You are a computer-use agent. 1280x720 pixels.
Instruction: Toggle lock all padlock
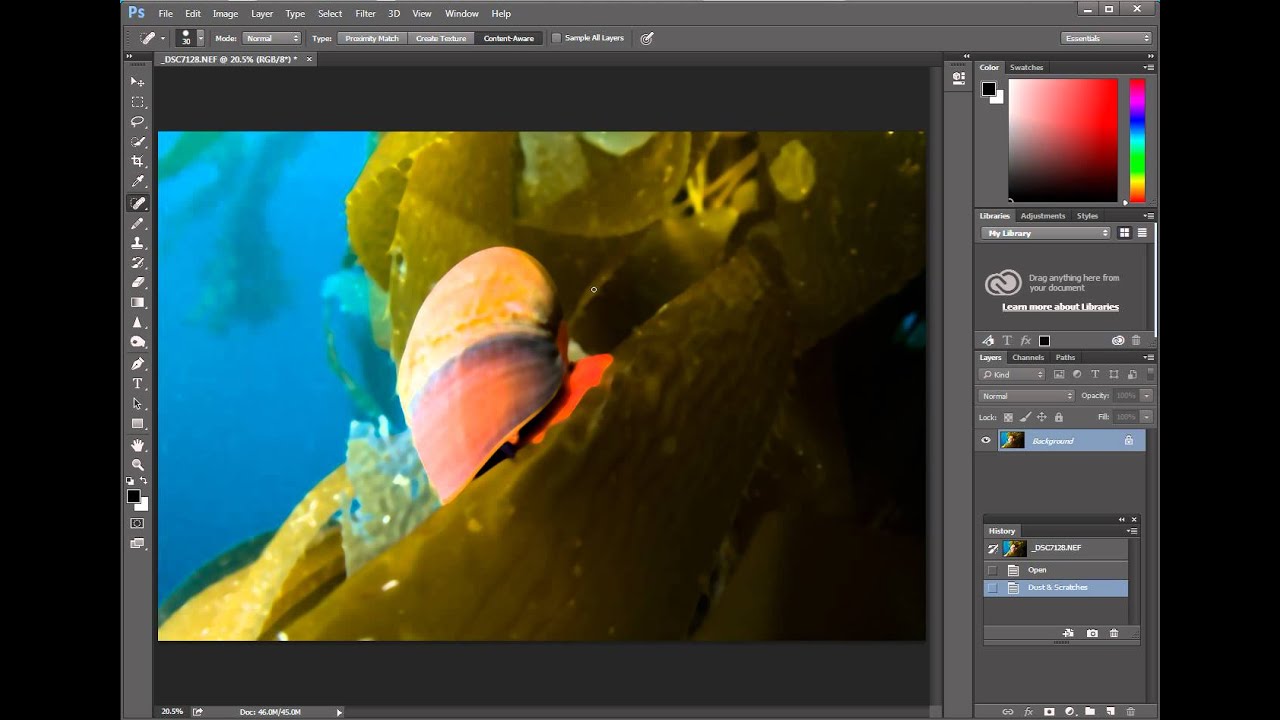[x=1059, y=417]
